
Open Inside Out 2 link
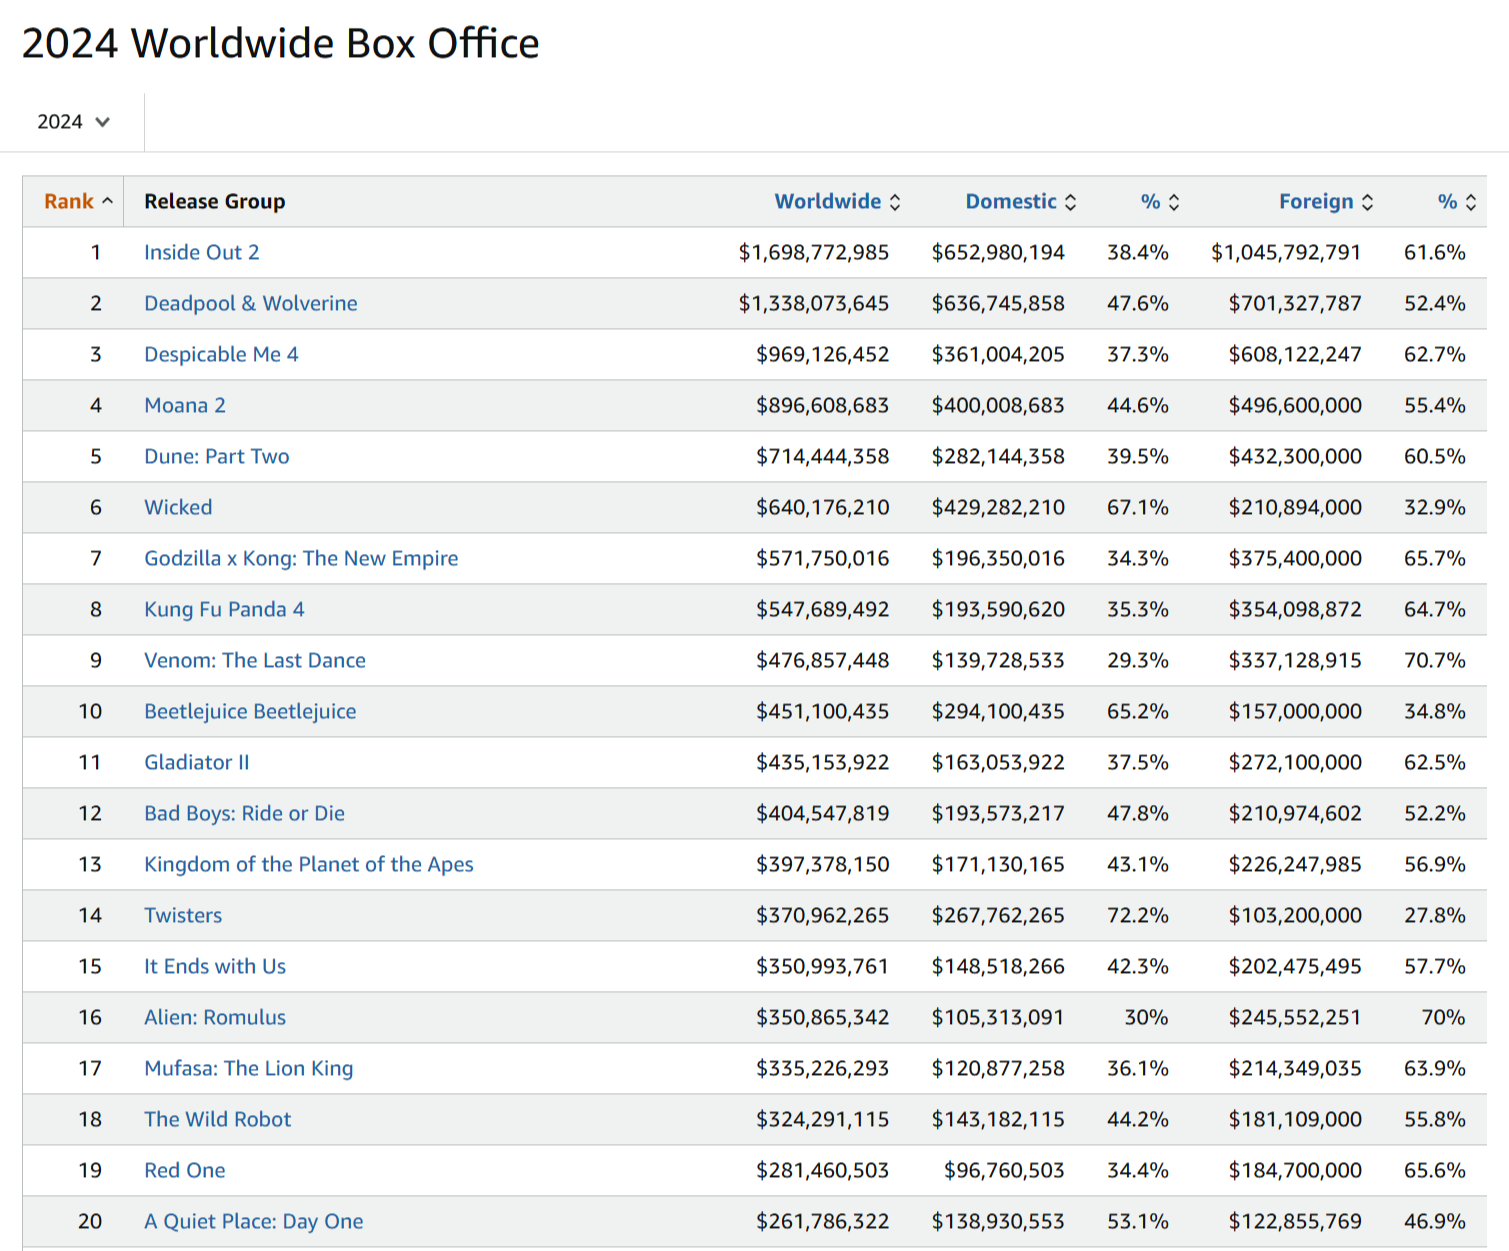tap(202, 252)
